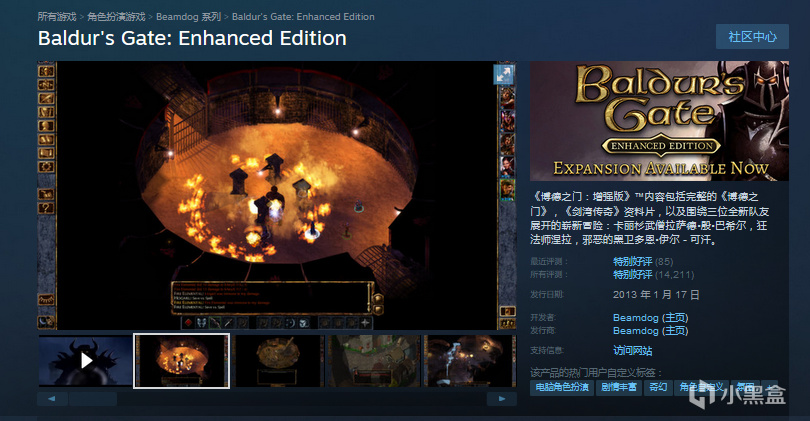
Task: Select the fourth screenshot thumbnail with buildings
Action: 374,361
